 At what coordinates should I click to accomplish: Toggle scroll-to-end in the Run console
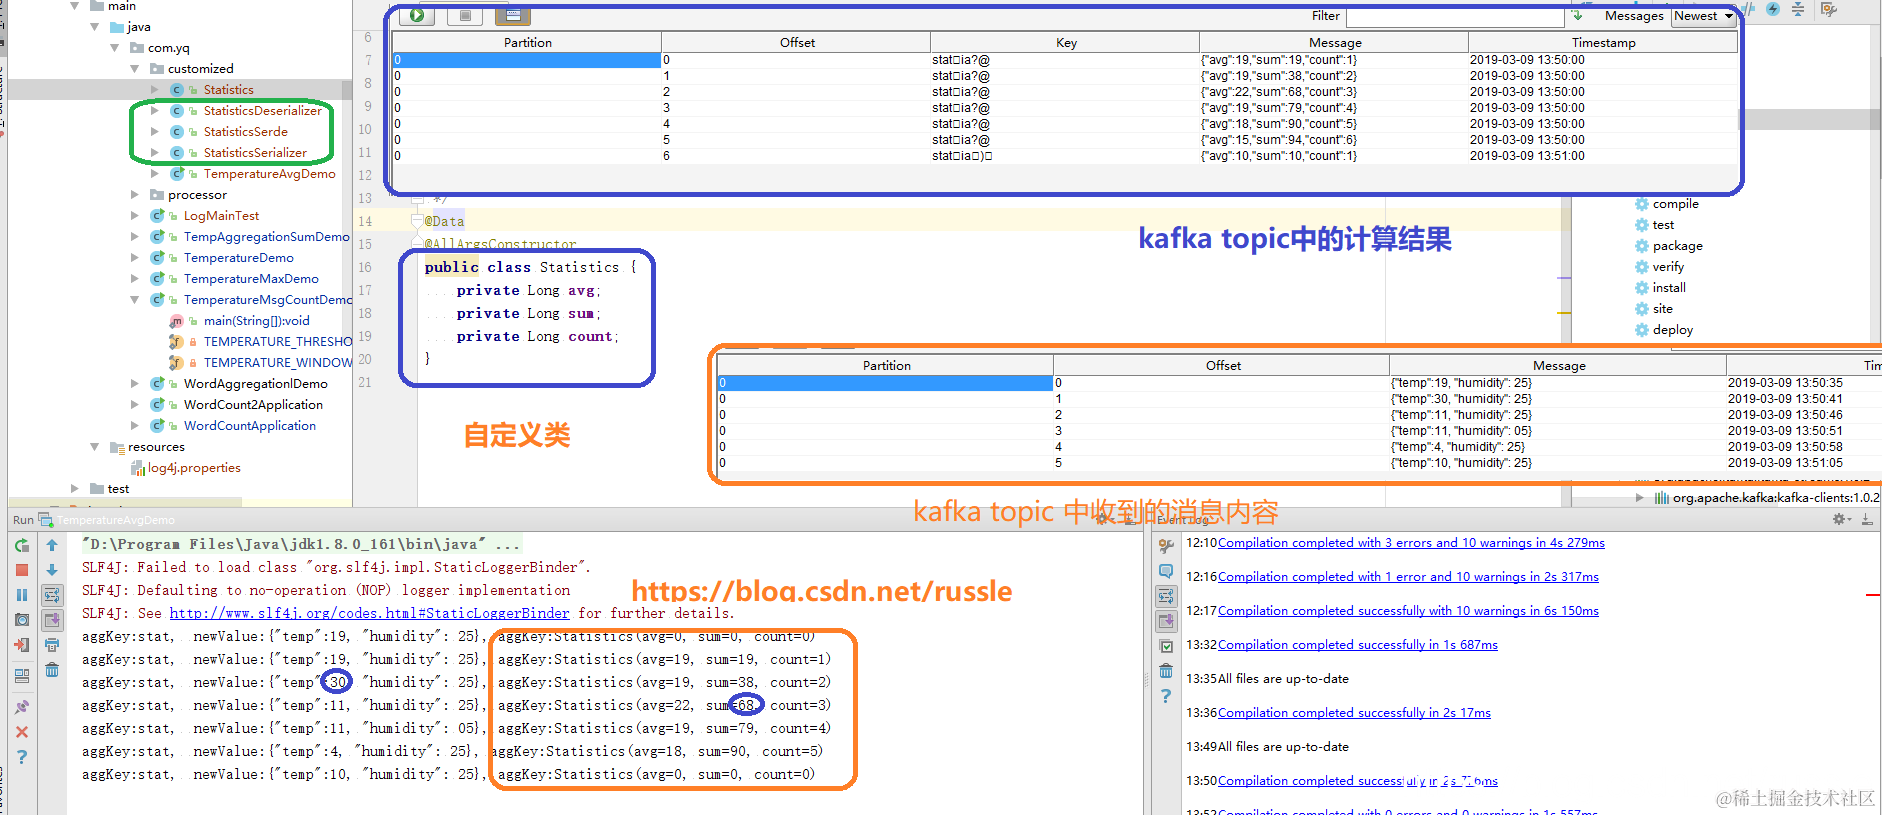pos(52,620)
